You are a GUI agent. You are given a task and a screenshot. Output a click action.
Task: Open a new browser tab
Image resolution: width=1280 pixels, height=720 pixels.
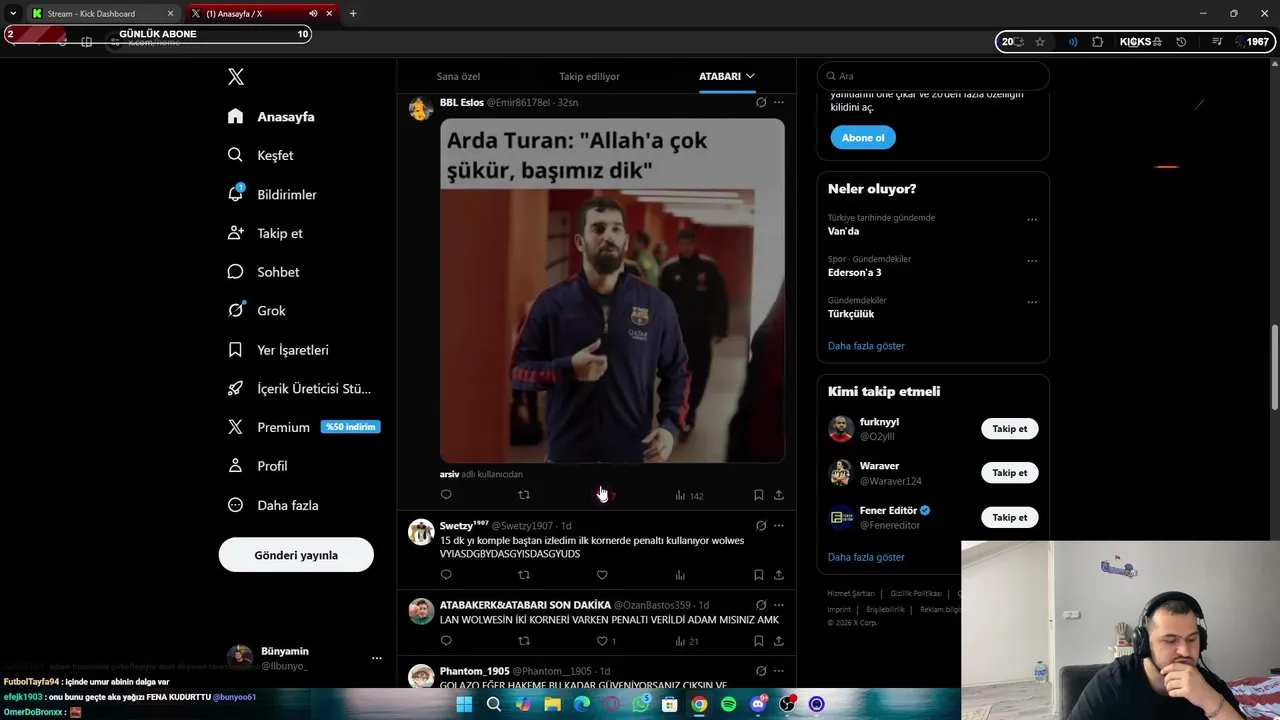tap(353, 14)
